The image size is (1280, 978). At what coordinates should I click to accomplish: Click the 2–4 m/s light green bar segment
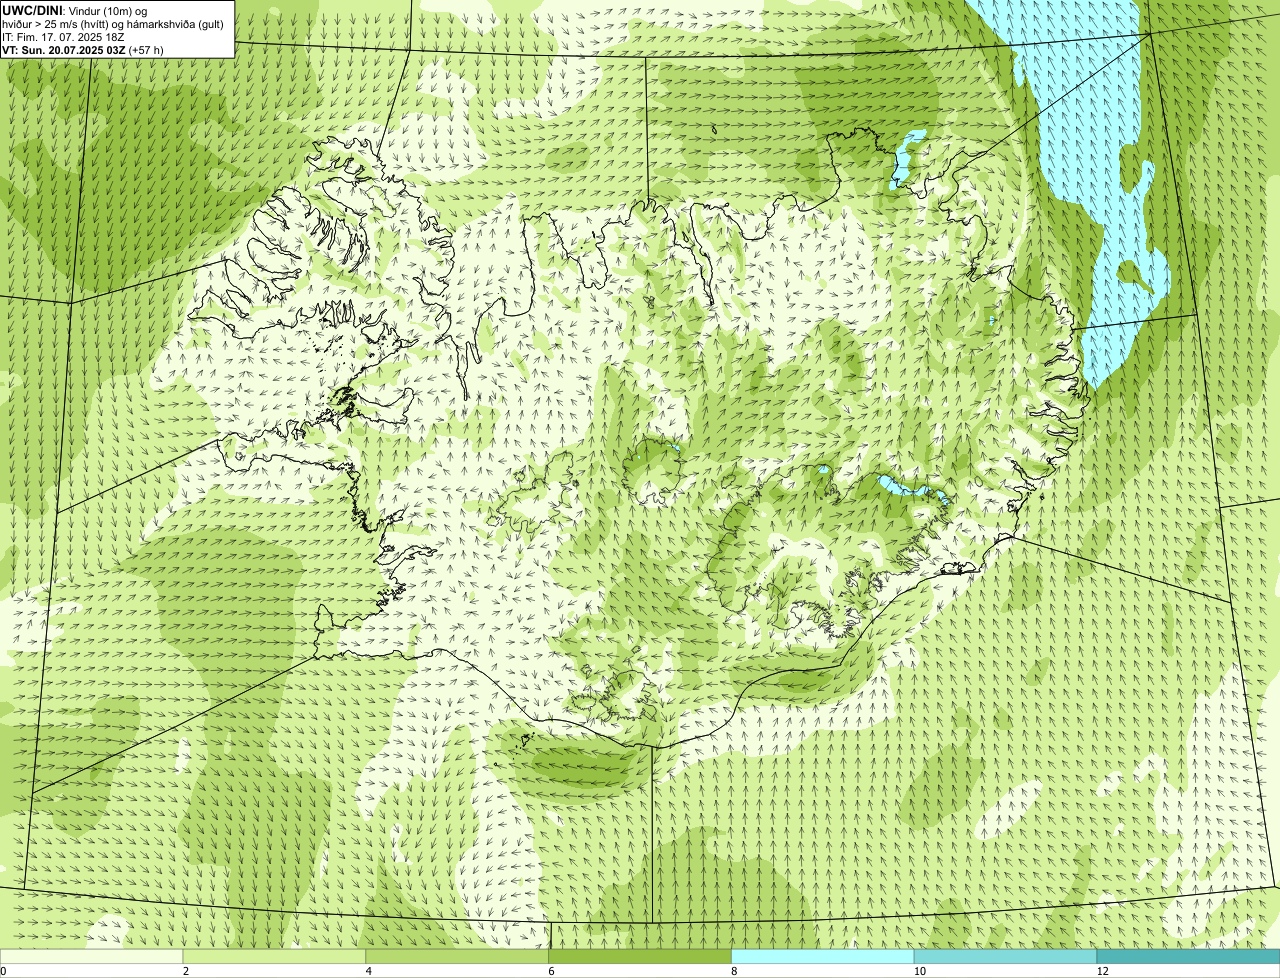pyautogui.click(x=275, y=956)
